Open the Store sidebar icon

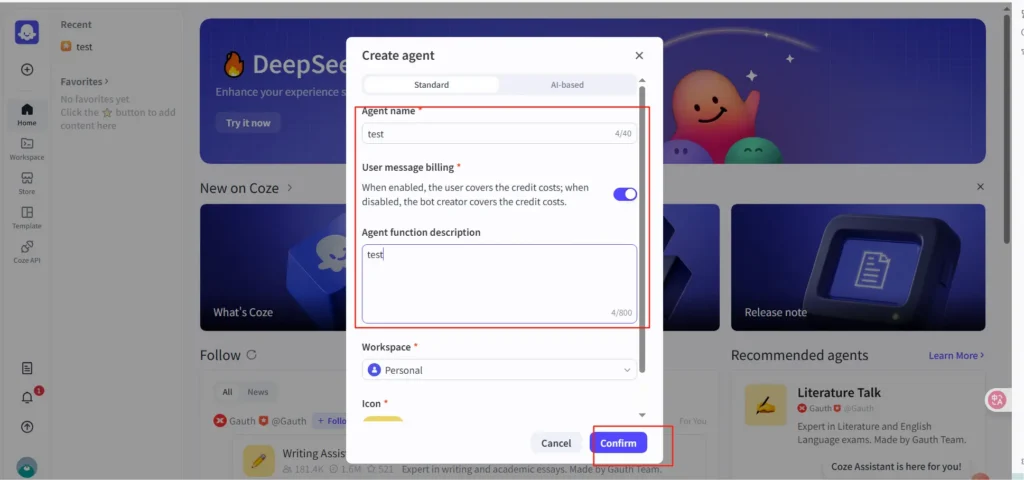coord(27,182)
